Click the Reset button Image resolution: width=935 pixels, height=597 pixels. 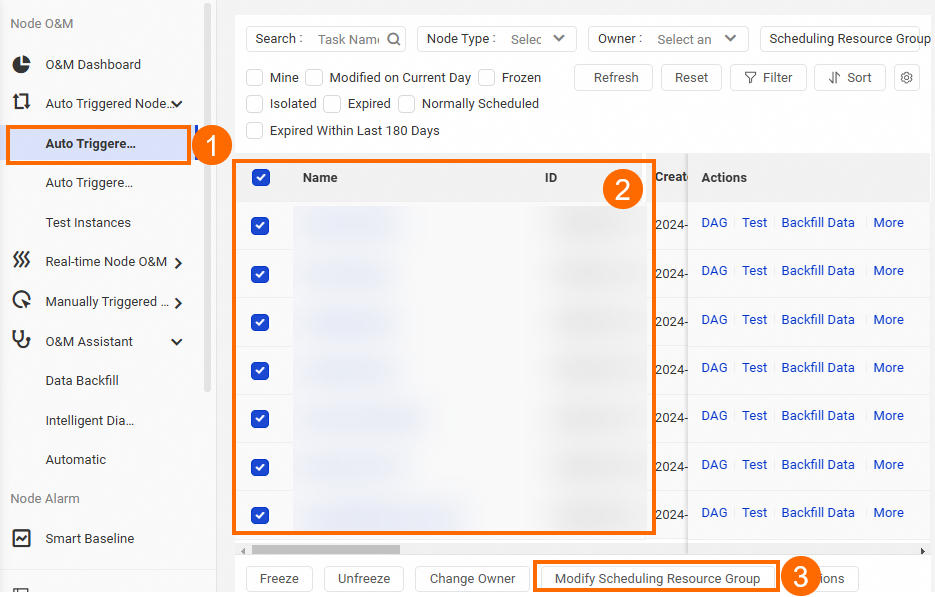click(691, 78)
